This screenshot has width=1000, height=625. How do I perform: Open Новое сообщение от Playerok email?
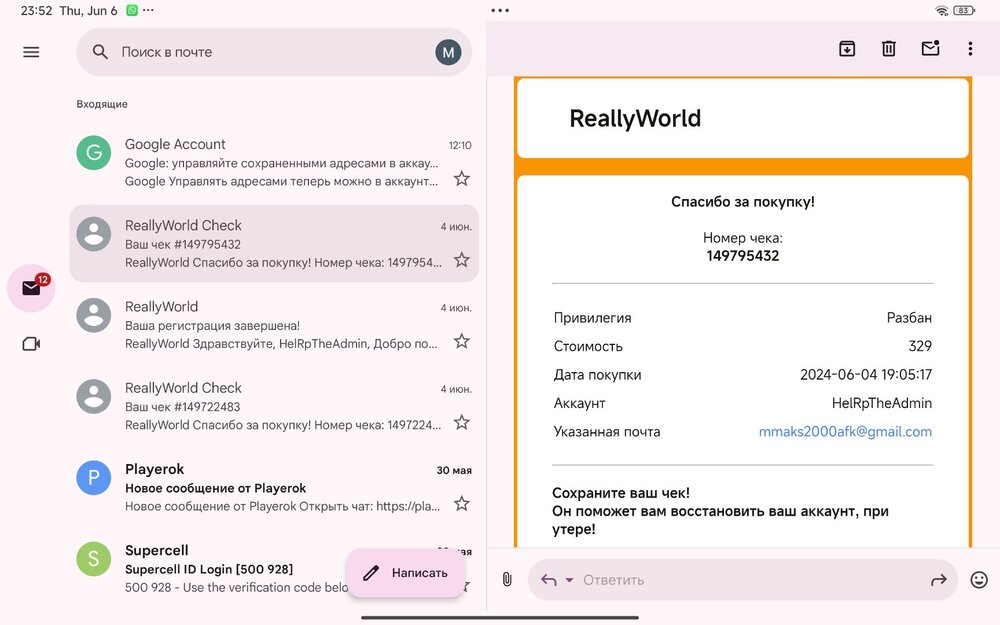pyautogui.click(x=274, y=488)
